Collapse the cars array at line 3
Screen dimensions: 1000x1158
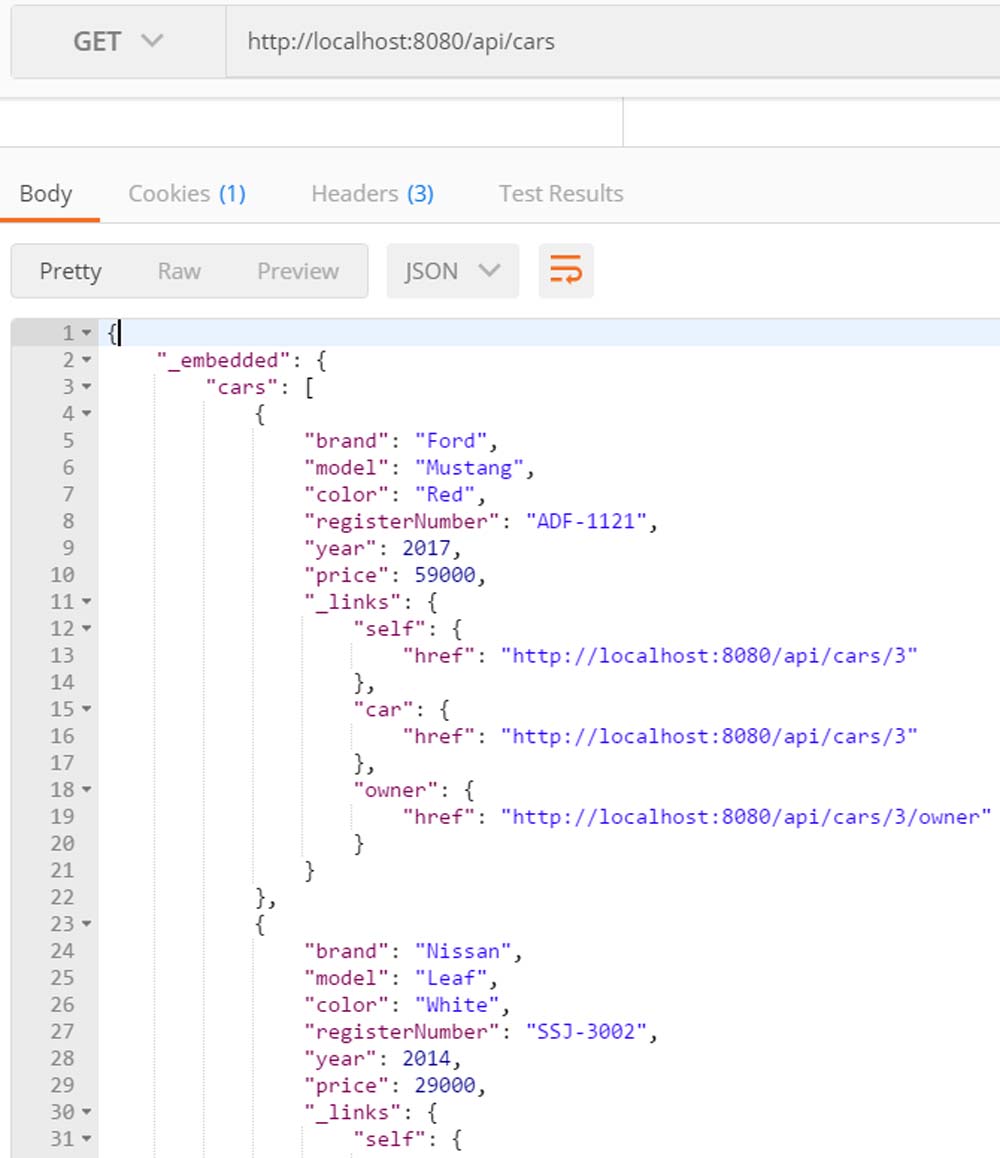click(87, 387)
